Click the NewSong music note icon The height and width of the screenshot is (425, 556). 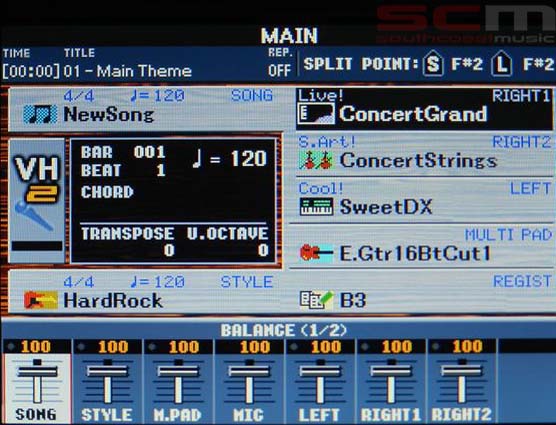pyautogui.click(x=40, y=114)
